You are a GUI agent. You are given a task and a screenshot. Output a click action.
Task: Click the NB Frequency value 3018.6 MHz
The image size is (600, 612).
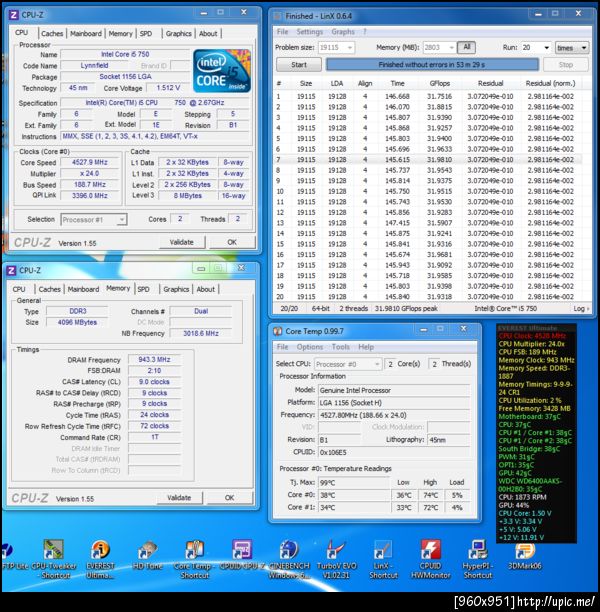[201, 333]
